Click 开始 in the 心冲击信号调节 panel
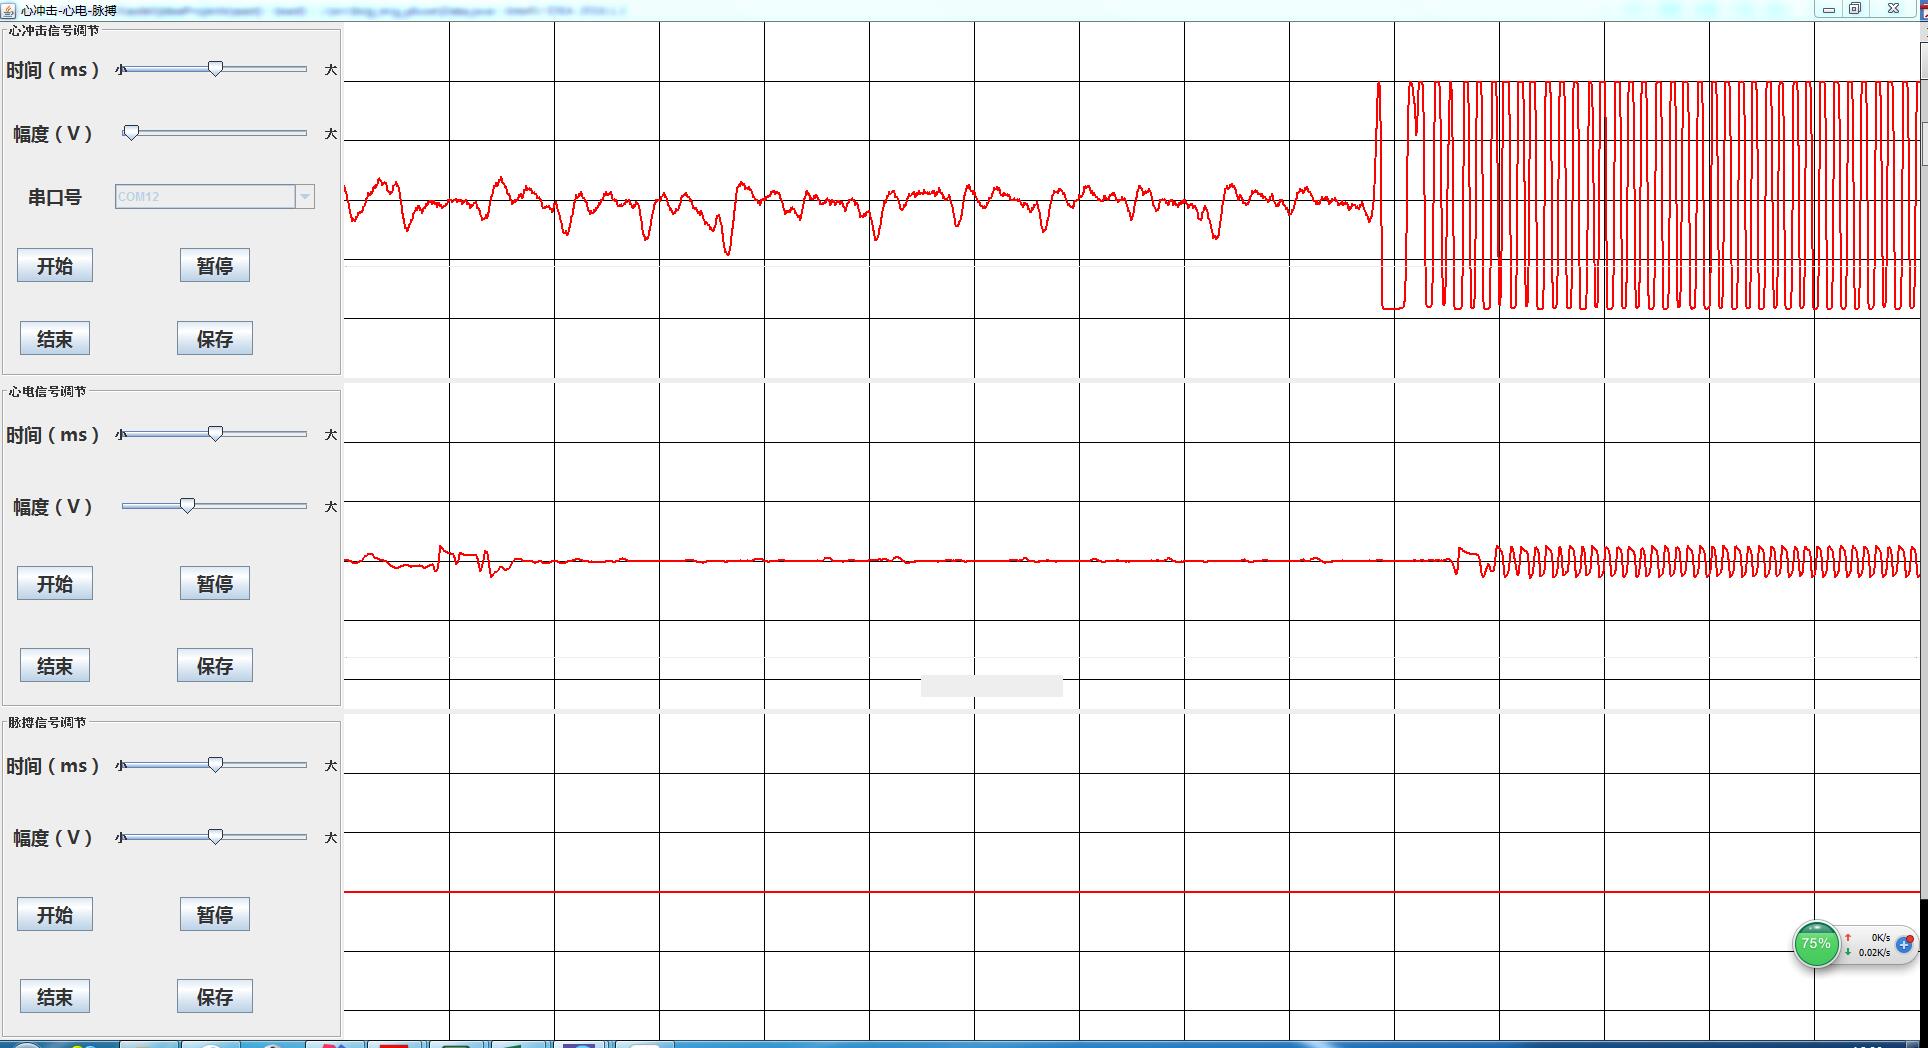The image size is (1928, 1048). click(x=55, y=266)
